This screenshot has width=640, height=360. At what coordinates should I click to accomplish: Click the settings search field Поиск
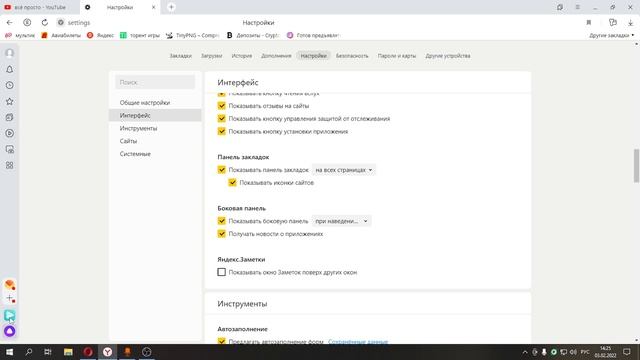coord(155,82)
